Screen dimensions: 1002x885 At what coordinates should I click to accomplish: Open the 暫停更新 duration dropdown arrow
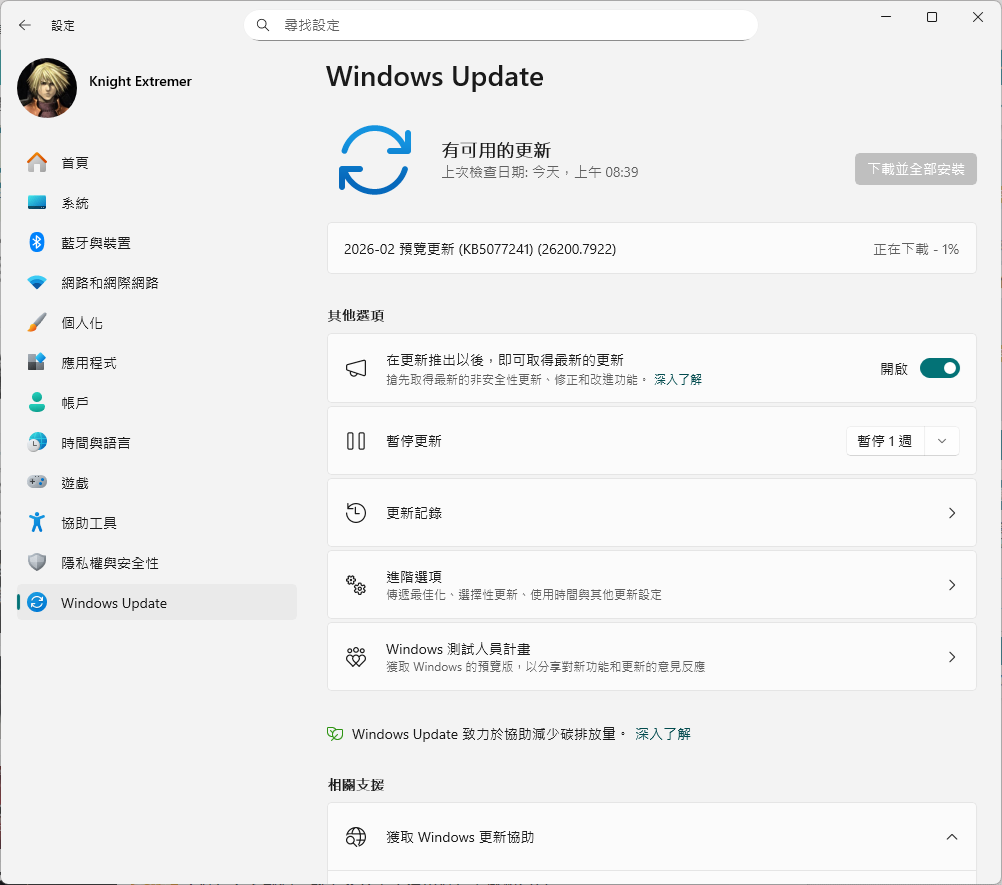pos(941,441)
